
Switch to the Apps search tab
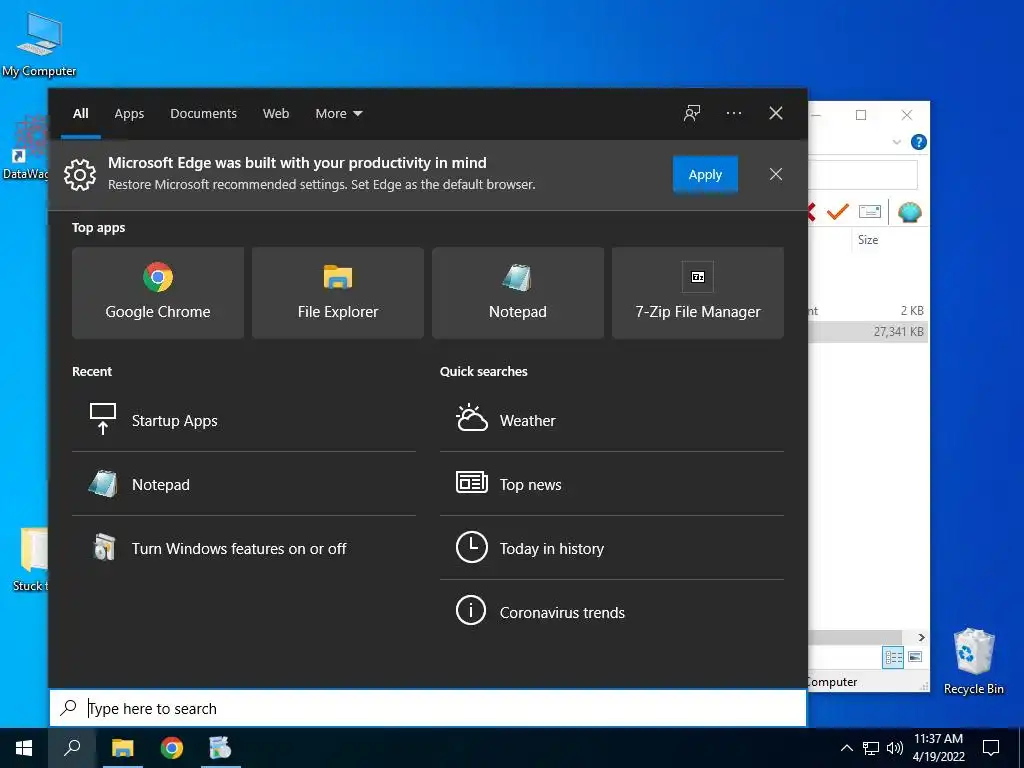point(129,114)
